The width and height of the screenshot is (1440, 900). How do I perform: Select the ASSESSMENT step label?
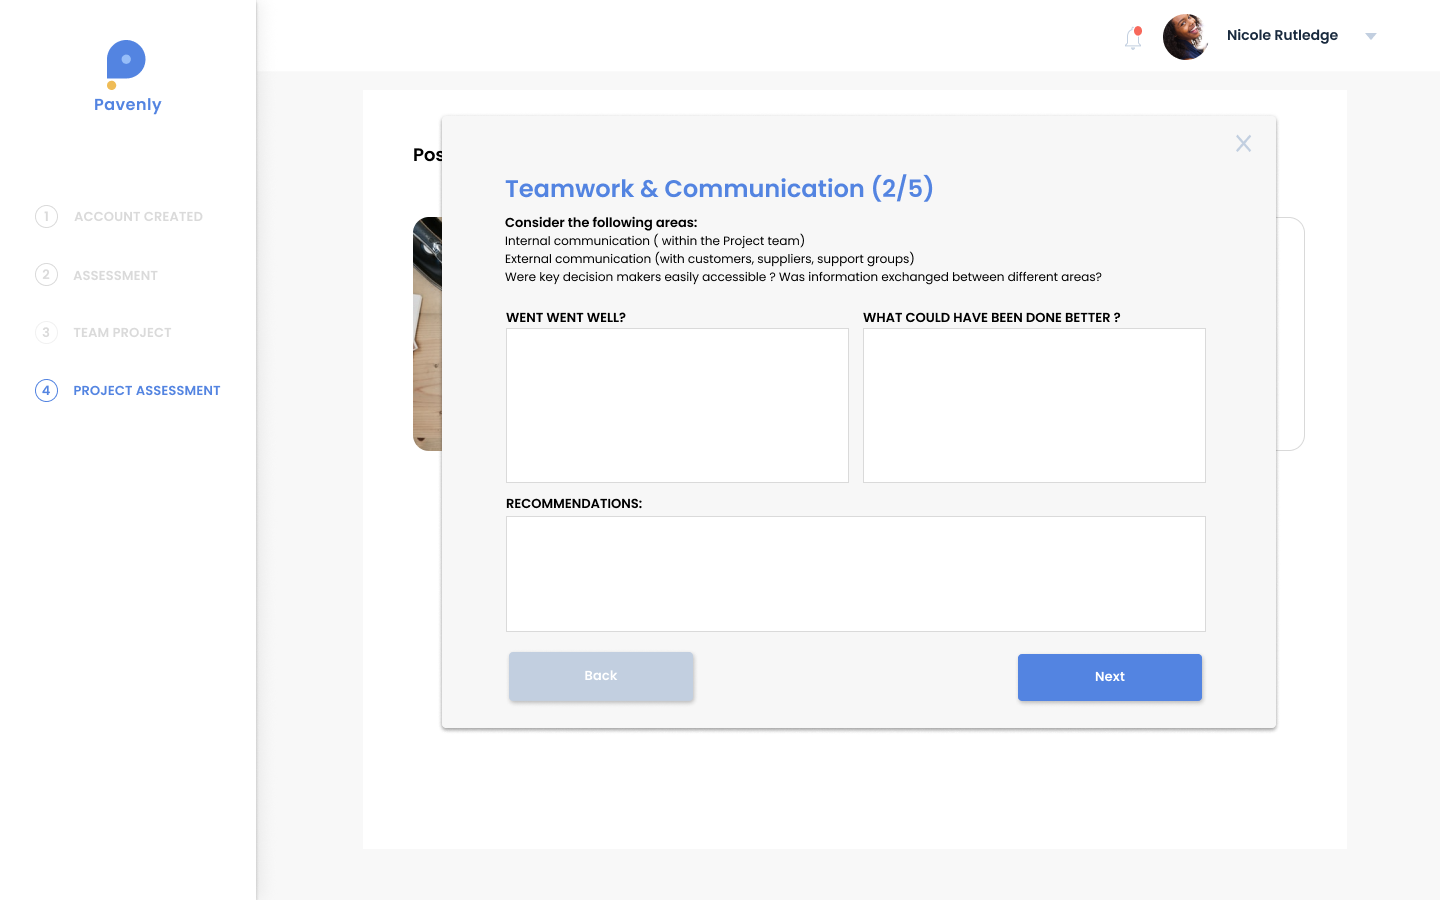coord(116,275)
